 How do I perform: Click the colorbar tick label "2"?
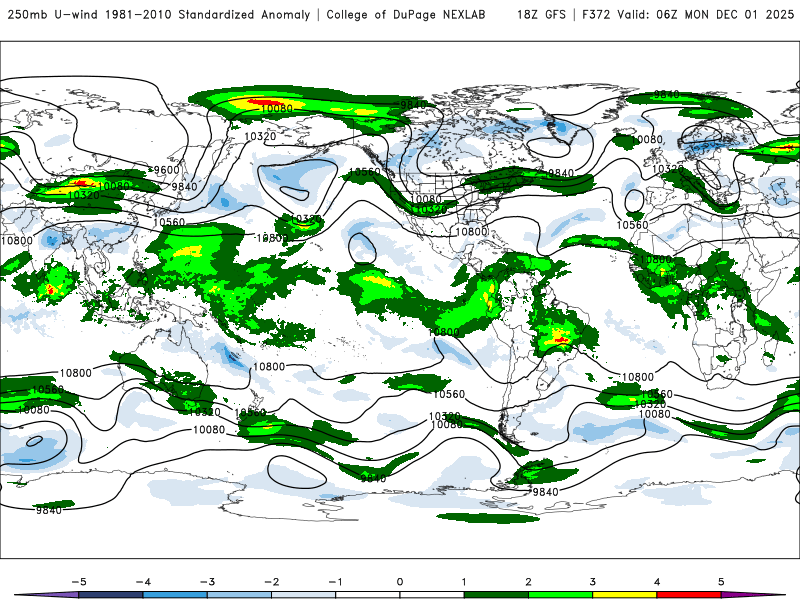click(x=528, y=582)
